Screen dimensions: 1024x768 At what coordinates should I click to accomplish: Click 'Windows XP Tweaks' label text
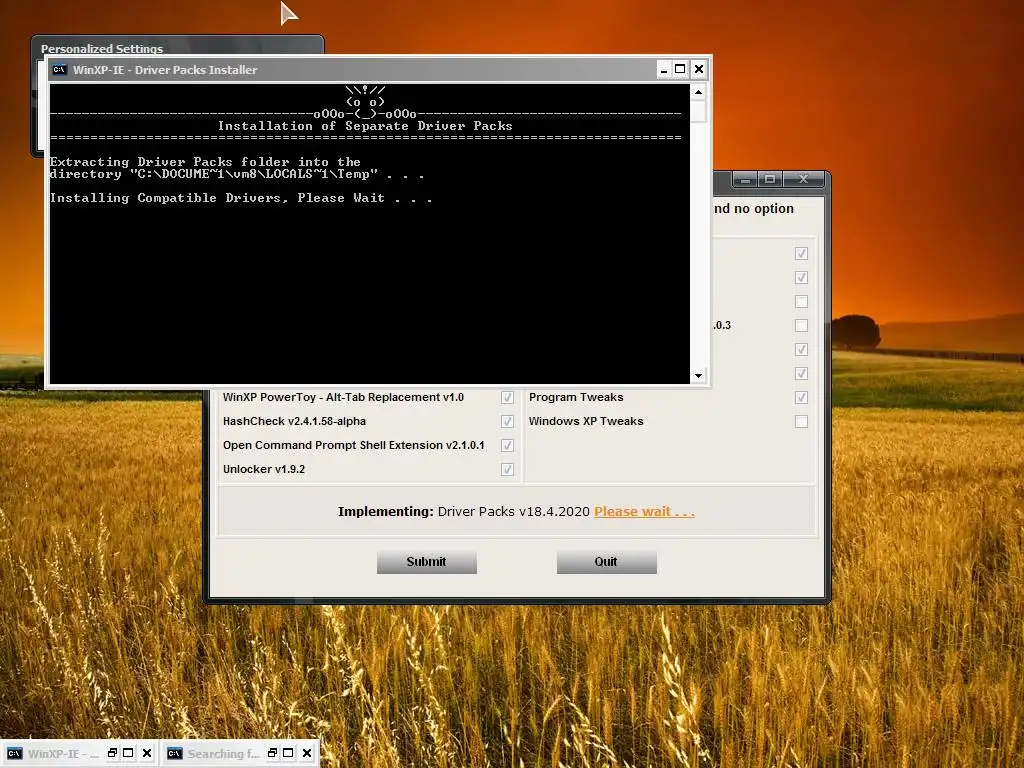[x=586, y=421]
